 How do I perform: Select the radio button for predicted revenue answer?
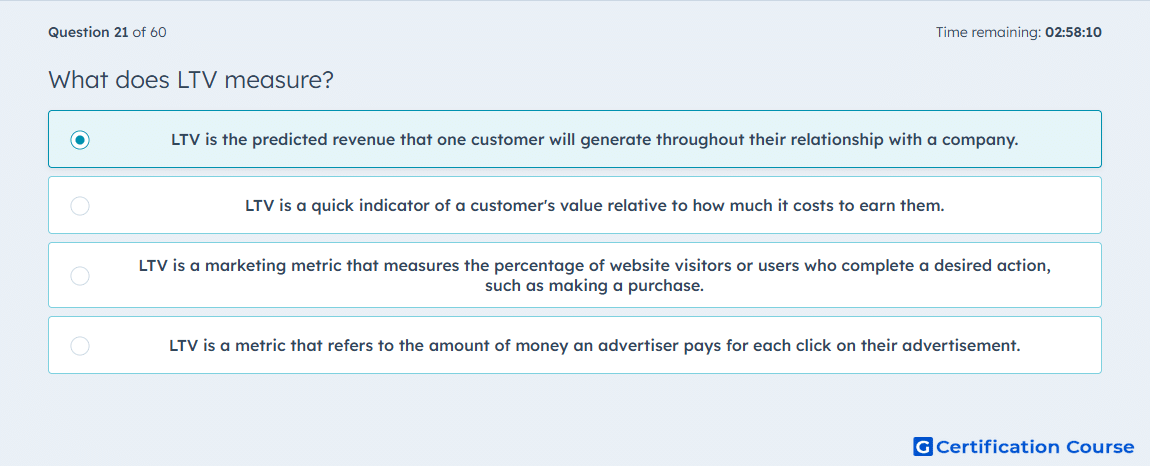(x=80, y=139)
